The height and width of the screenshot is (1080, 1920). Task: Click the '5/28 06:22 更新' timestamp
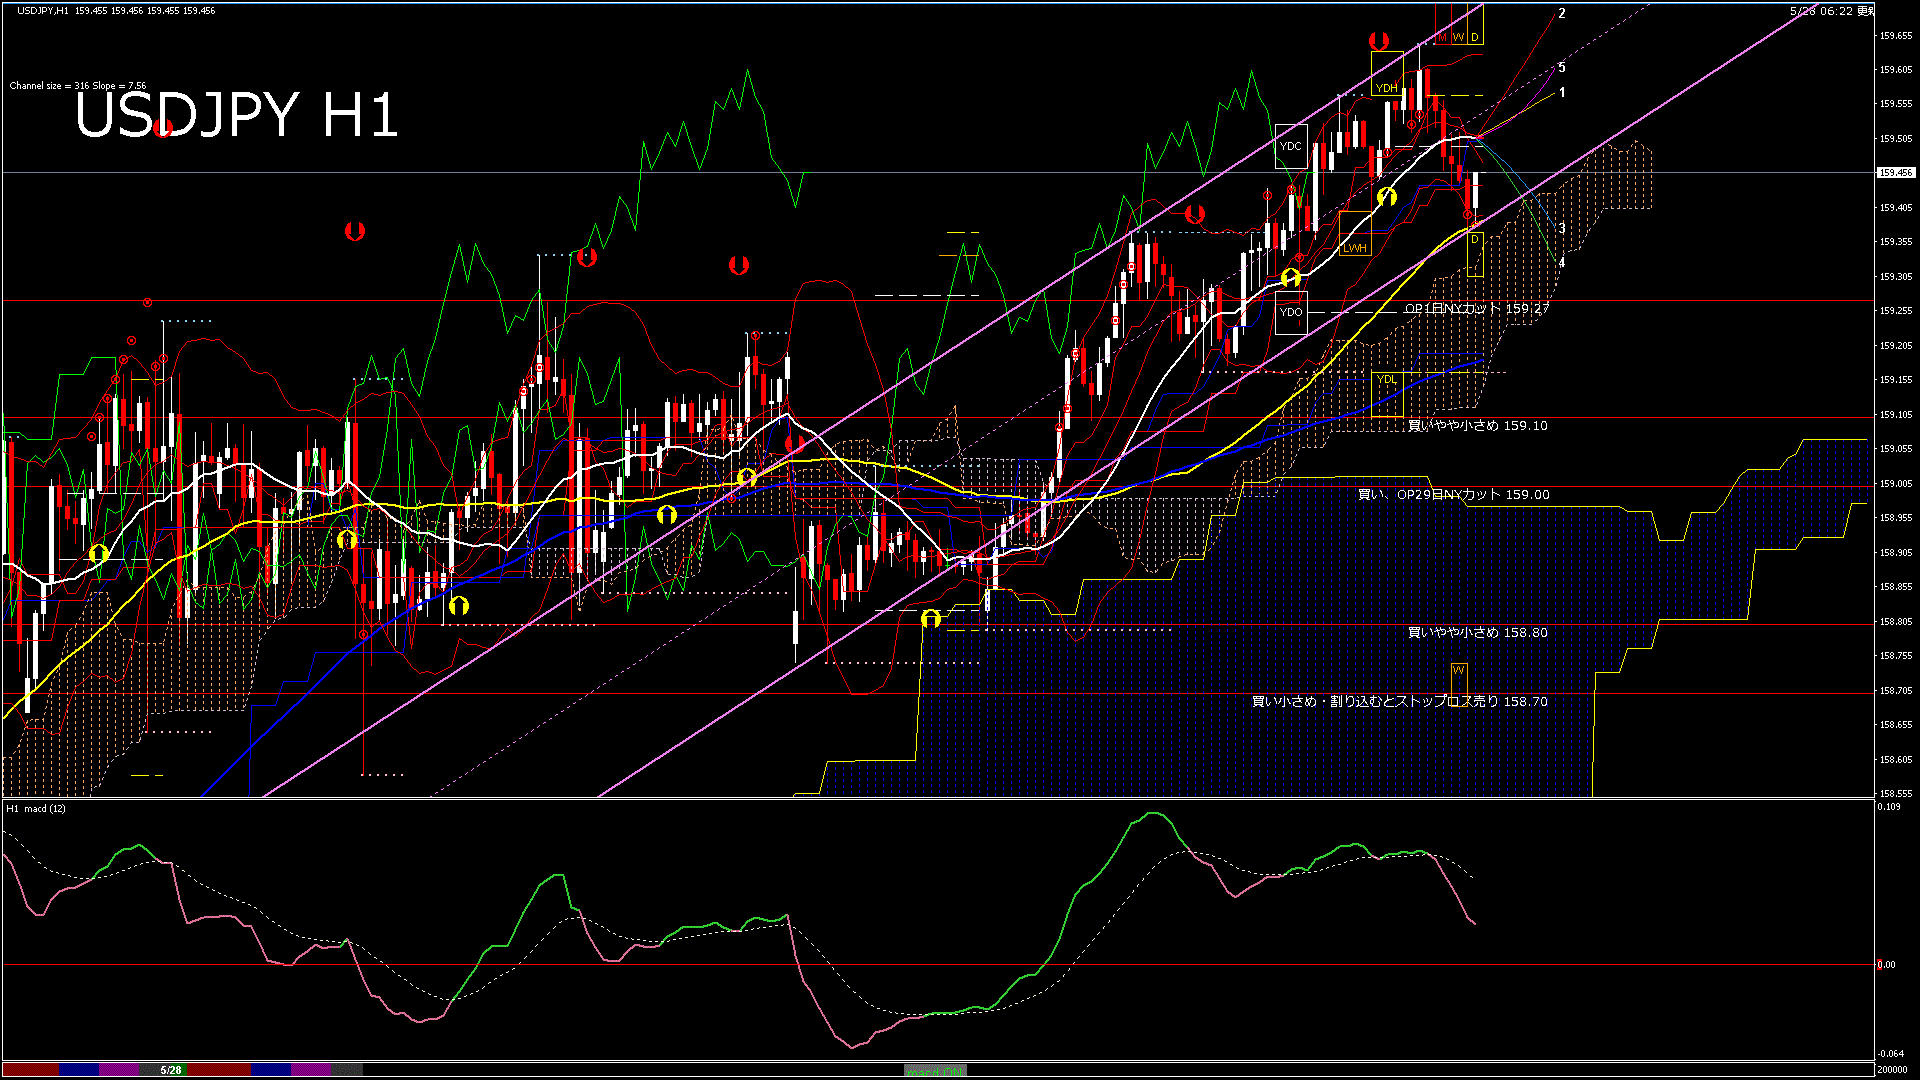[x=1831, y=11]
